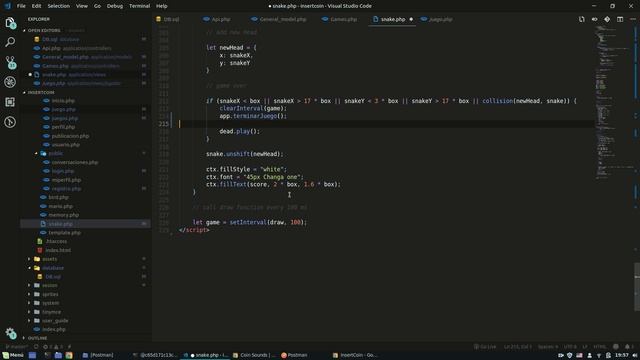The image size is (640, 360).
Task: Open the View menu
Action: click(x=82, y=6)
